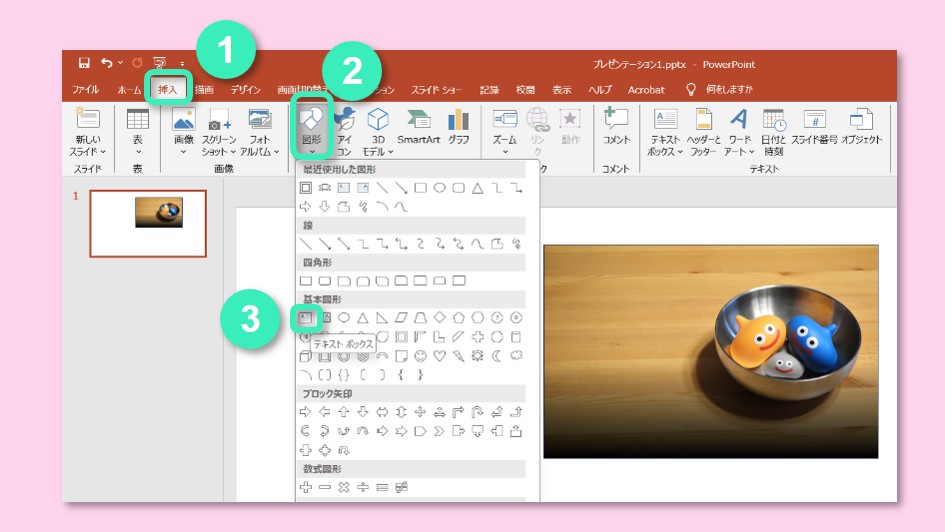Choose the left arrow in ブロック矢印

click(x=325, y=412)
